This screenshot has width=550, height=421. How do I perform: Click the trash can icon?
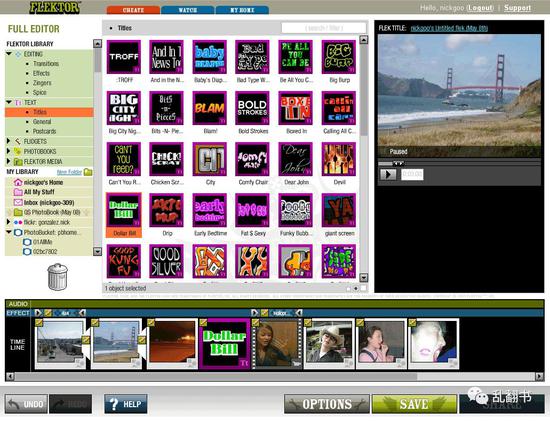pos(58,277)
